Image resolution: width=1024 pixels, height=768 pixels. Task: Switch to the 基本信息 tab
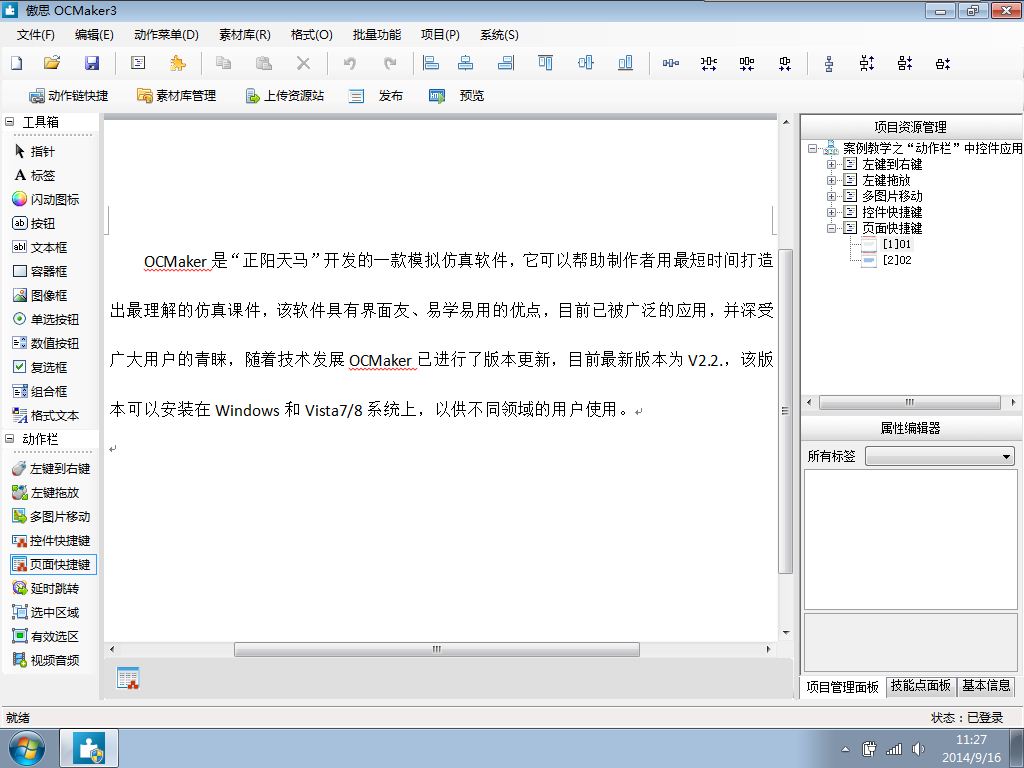tap(986, 686)
